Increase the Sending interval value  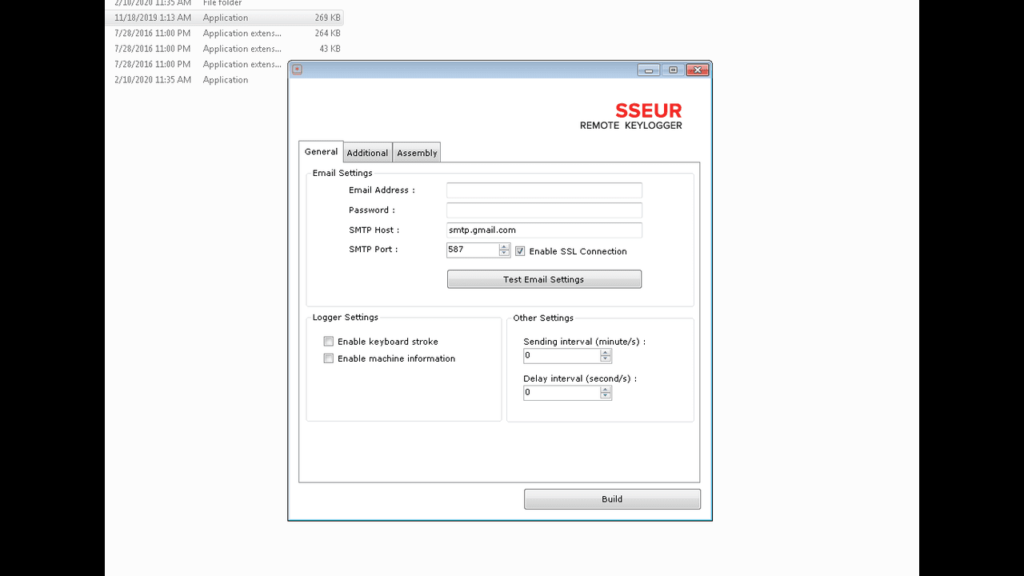(x=605, y=352)
